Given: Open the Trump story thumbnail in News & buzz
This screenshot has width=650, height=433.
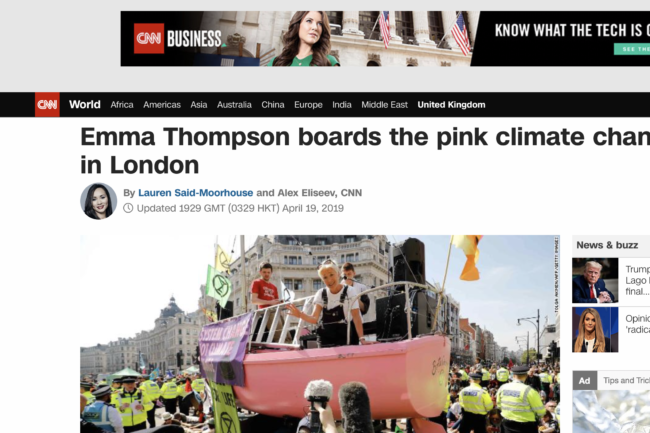Looking at the screenshot, I should [x=595, y=281].
